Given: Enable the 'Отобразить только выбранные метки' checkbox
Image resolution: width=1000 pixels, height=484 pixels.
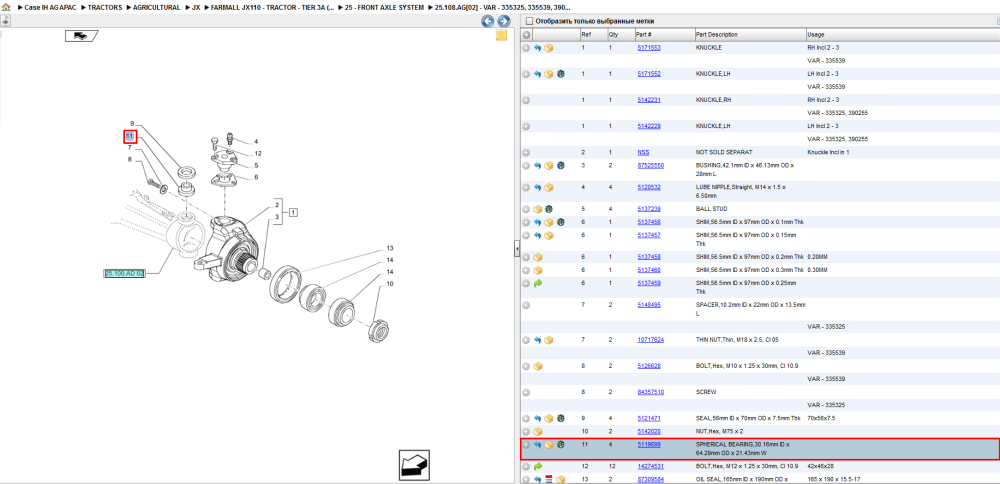Looking at the screenshot, I should pos(528,21).
